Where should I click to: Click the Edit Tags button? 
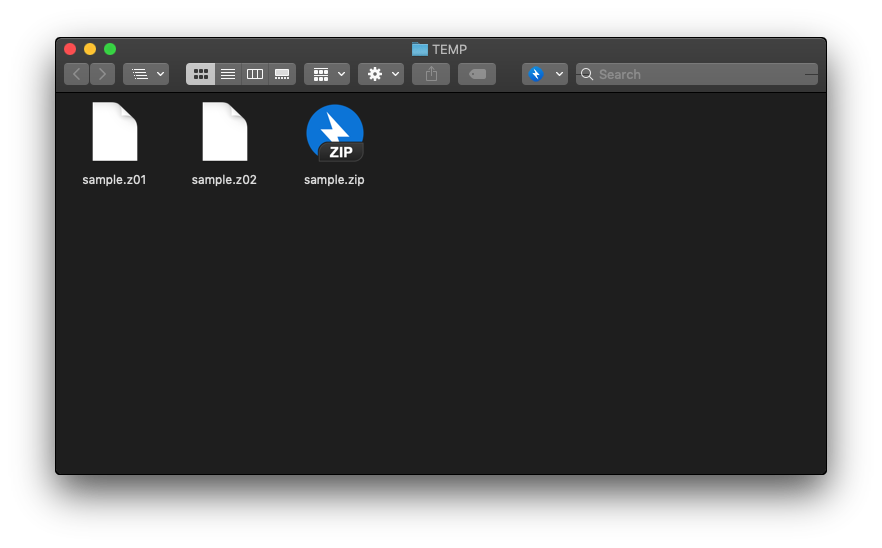click(477, 74)
